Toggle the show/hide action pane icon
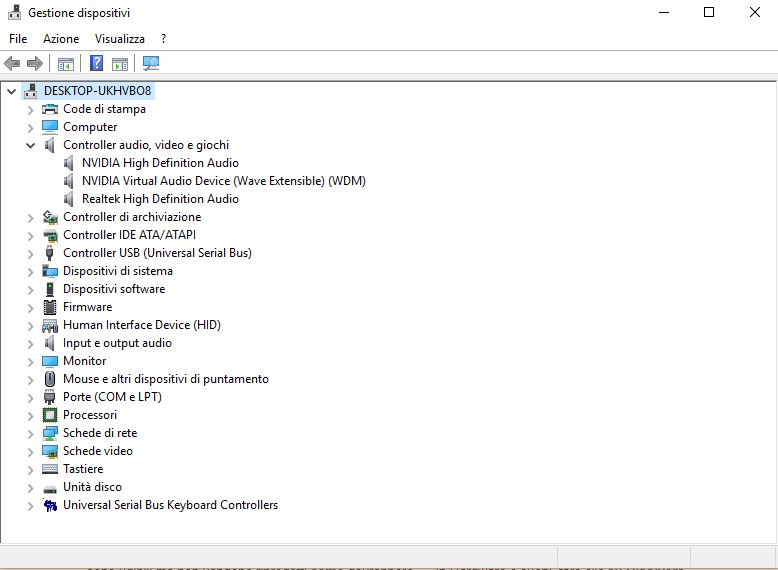 [120, 64]
